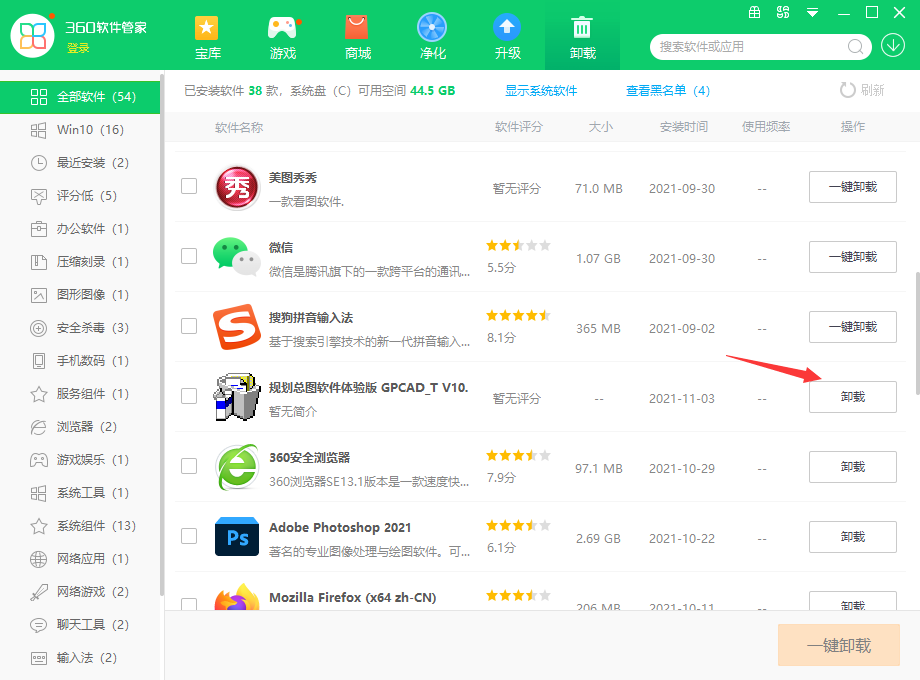Click the gift box icon in title bar
This screenshot has height=680, width=920.
(755, 12)
